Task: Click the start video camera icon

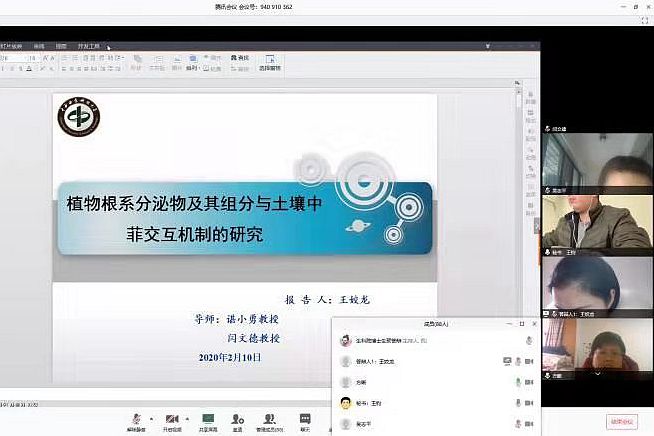Action: coord(172,418)
